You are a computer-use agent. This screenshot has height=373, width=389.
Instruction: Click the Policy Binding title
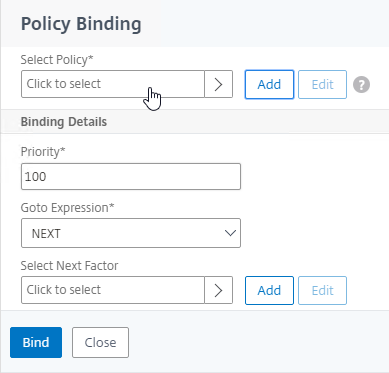[x=81, y=24]
